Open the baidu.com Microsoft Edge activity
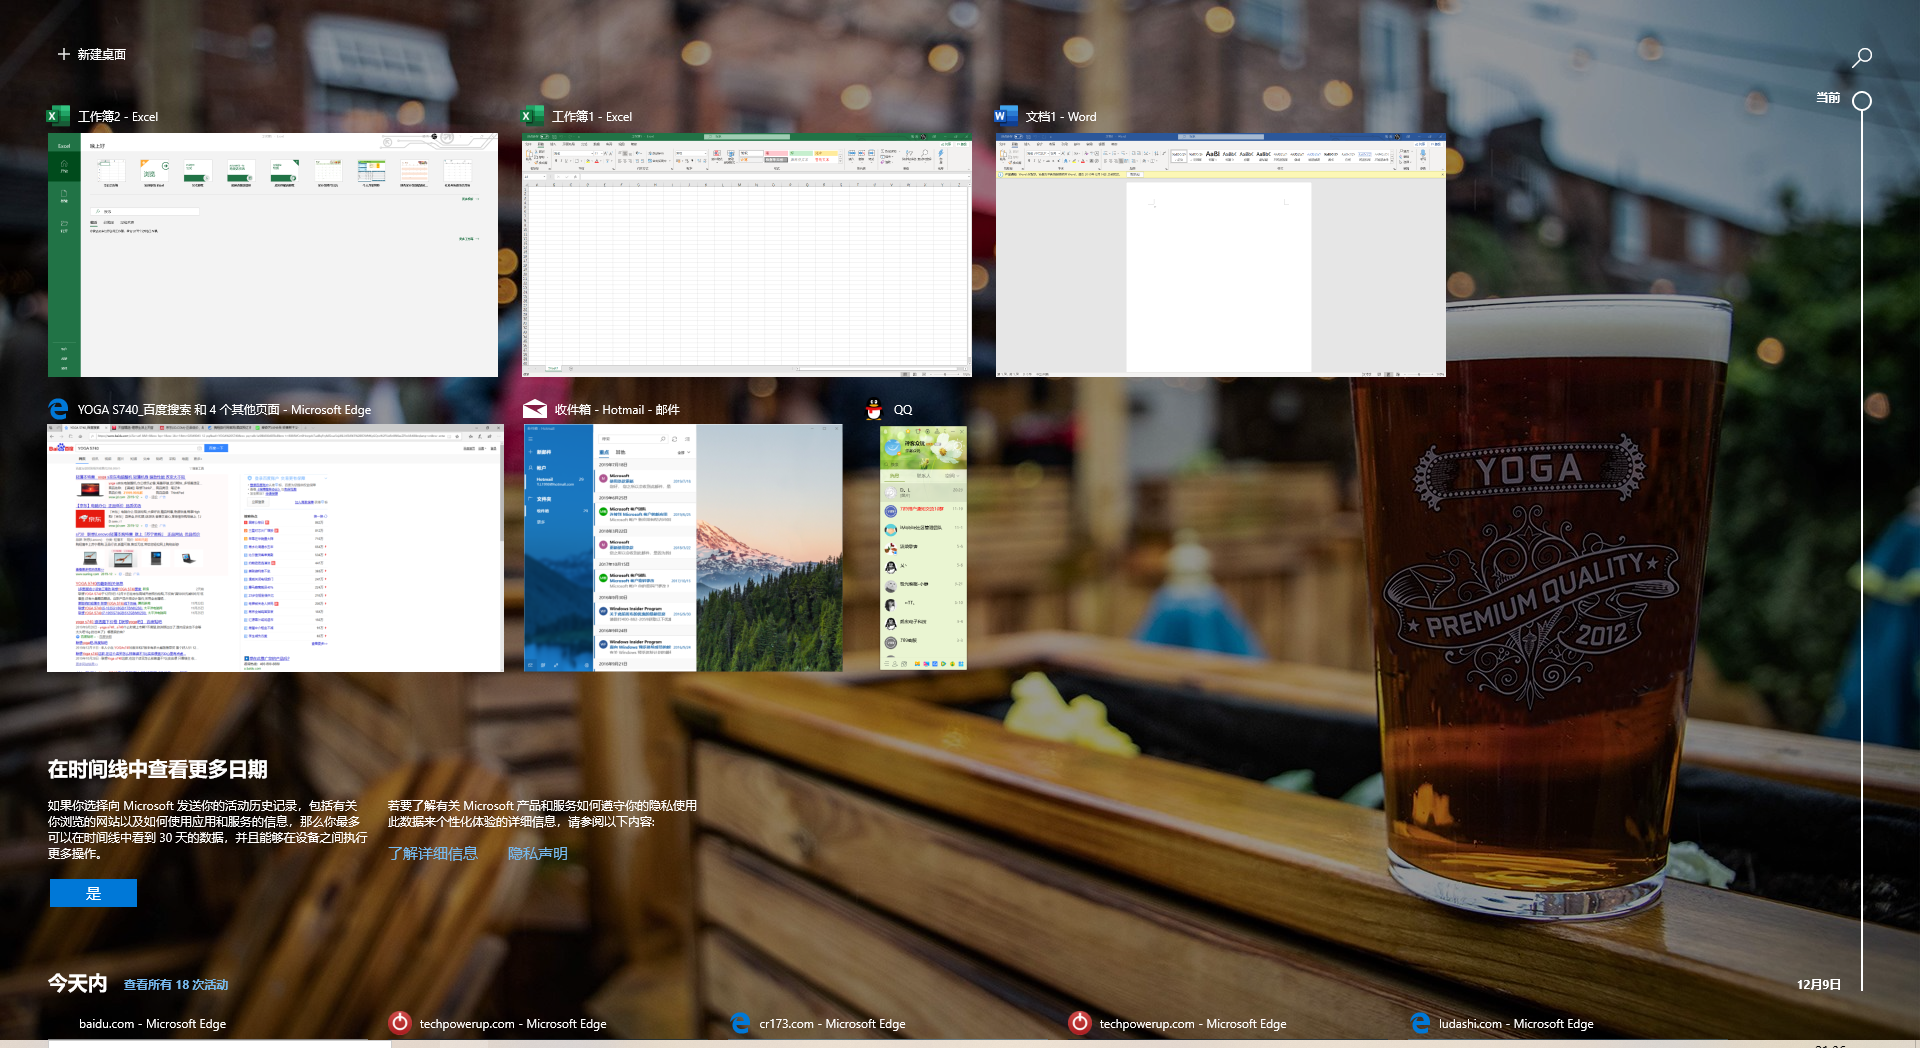Viewport: 1920px width, 1048px height. (152, 1024)
